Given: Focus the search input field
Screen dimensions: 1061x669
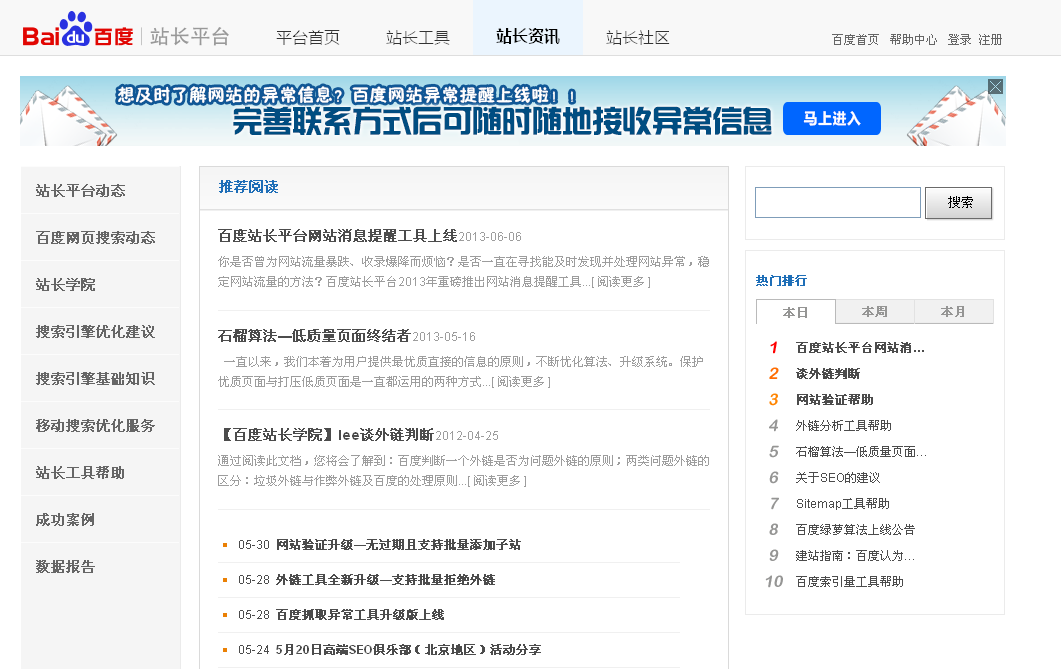Looking at the screenshot, I should coord(838,203).
